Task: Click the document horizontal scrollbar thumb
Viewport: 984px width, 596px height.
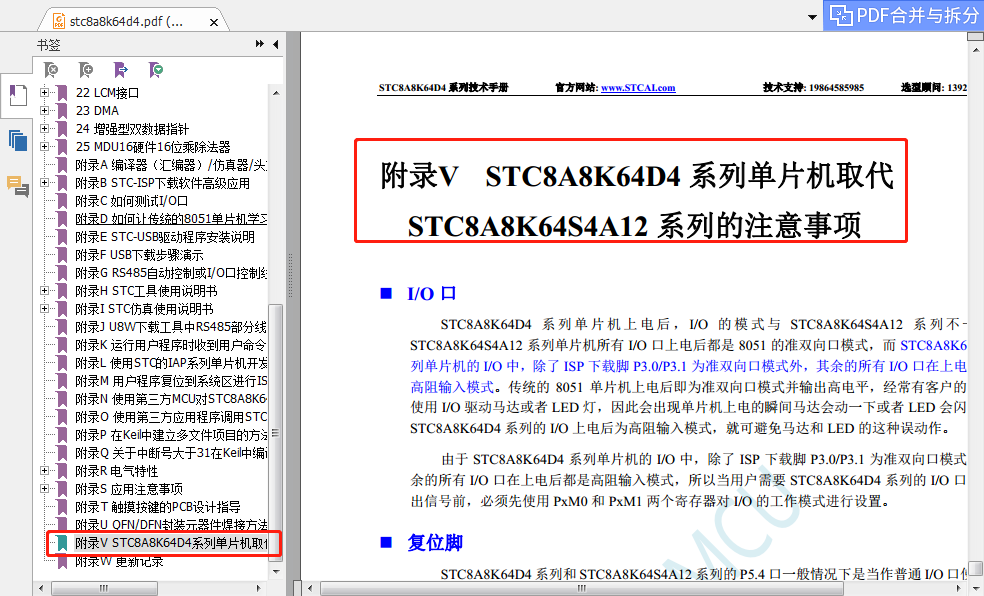Action: 582,588
